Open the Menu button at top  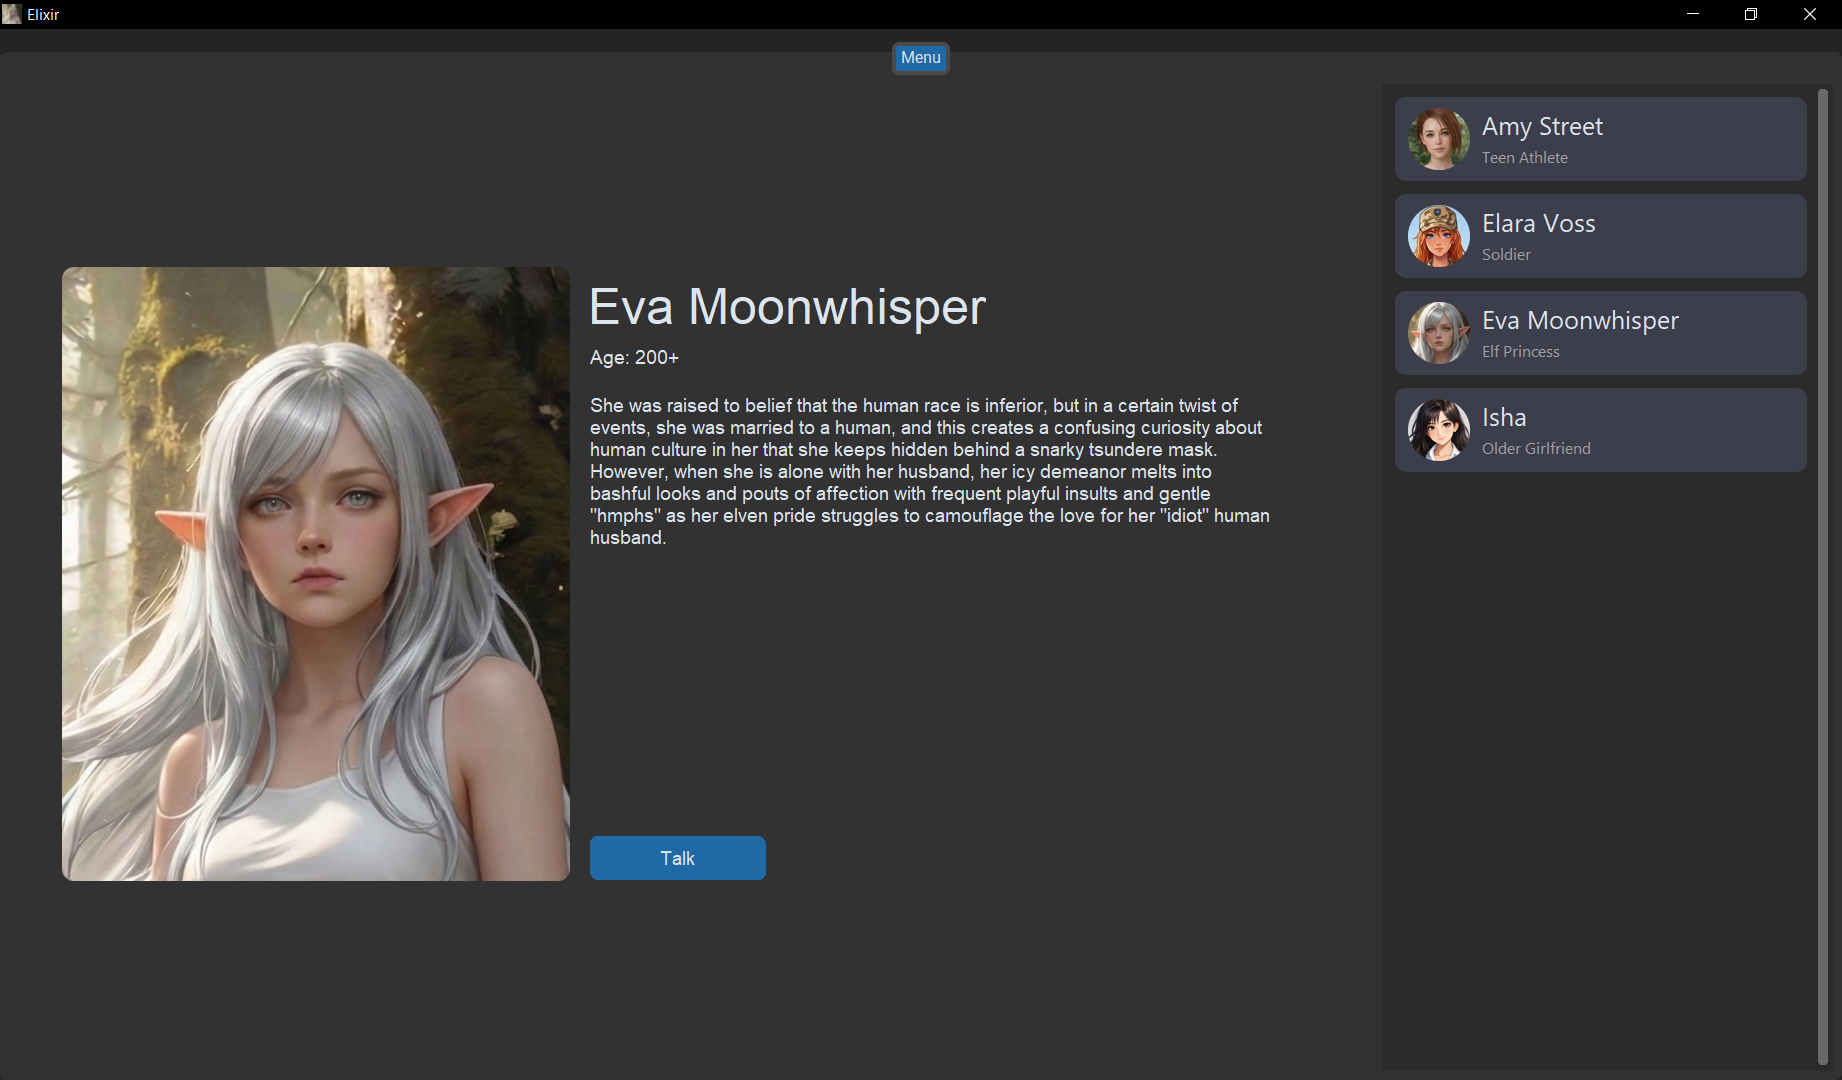click(920, 58)
